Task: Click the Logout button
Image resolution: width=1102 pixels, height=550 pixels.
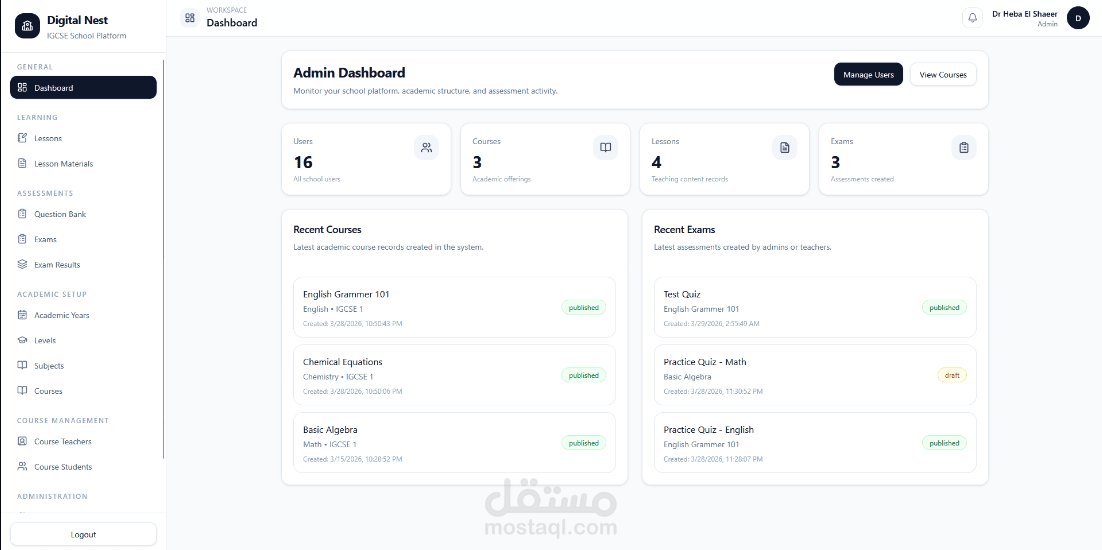Action: pyautogui.click(x=83, y=535)
